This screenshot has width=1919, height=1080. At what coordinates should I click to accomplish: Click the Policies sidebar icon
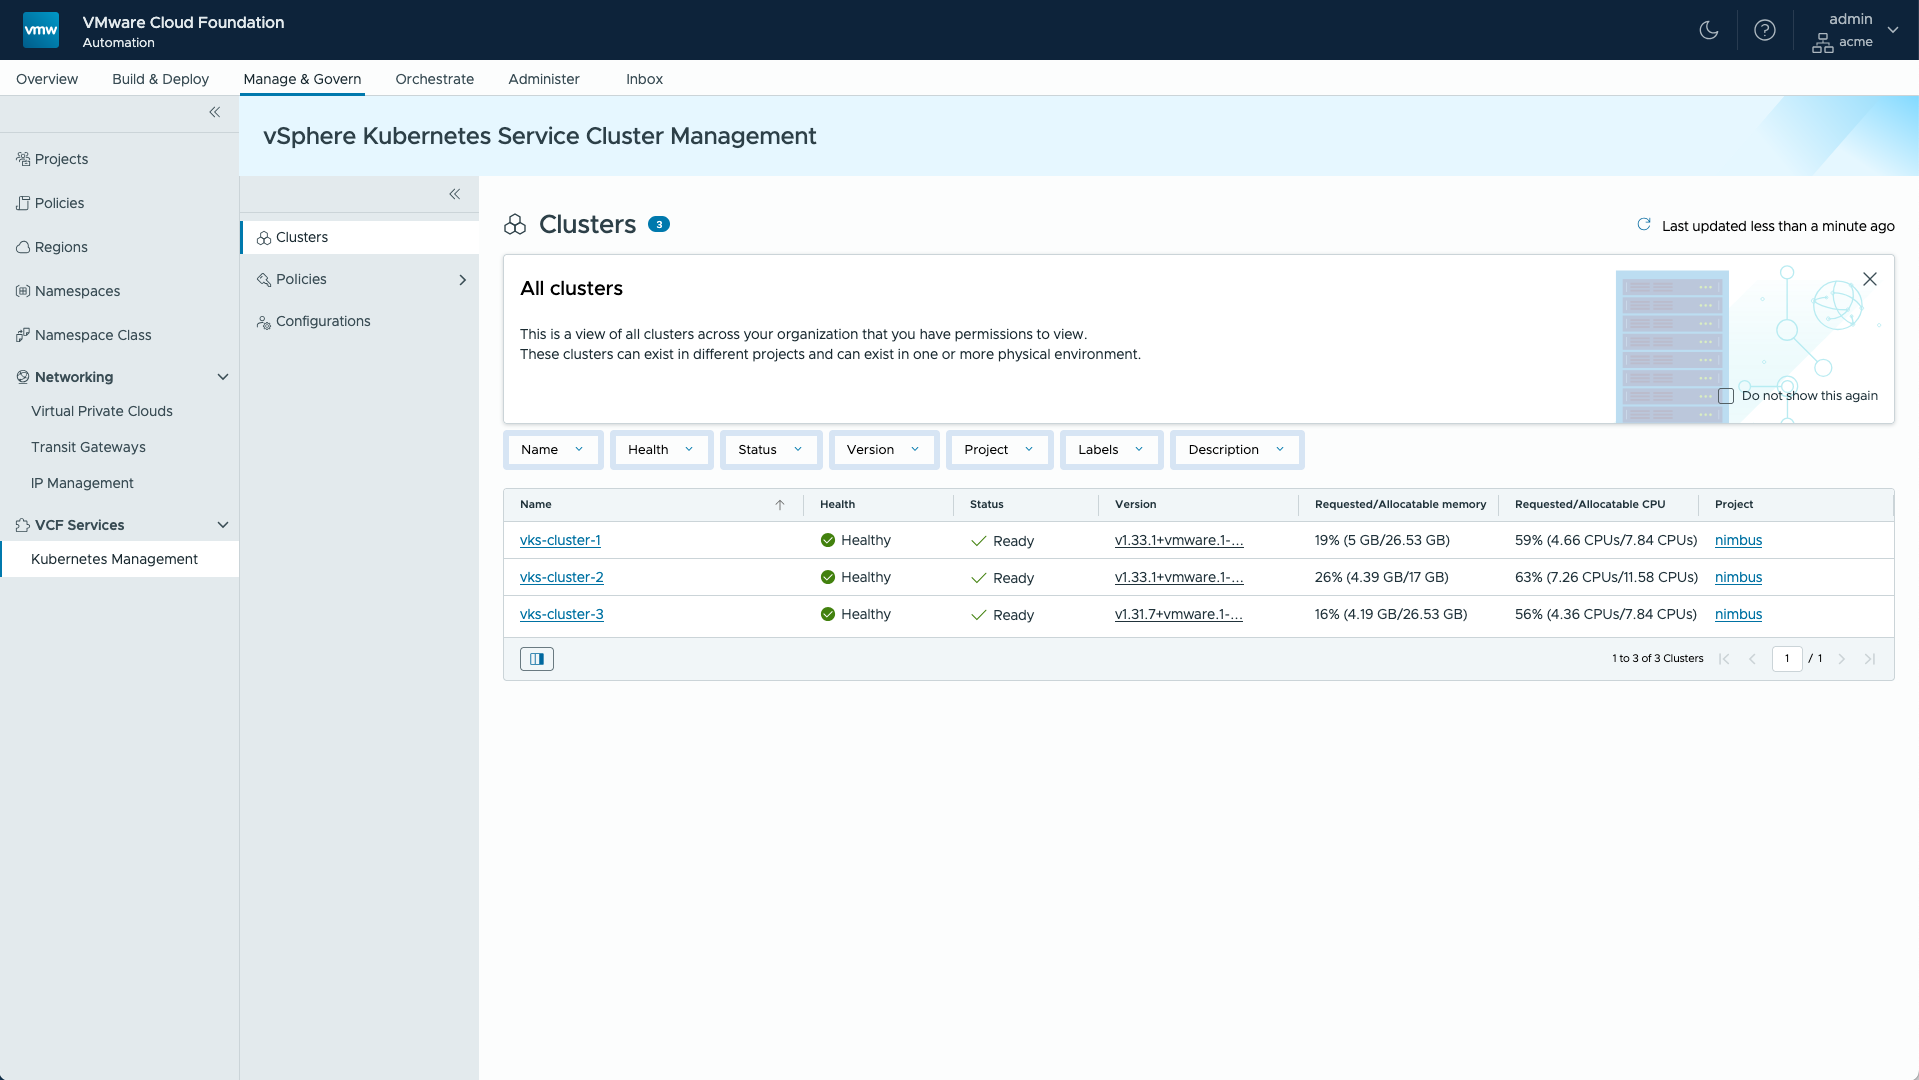23,203
